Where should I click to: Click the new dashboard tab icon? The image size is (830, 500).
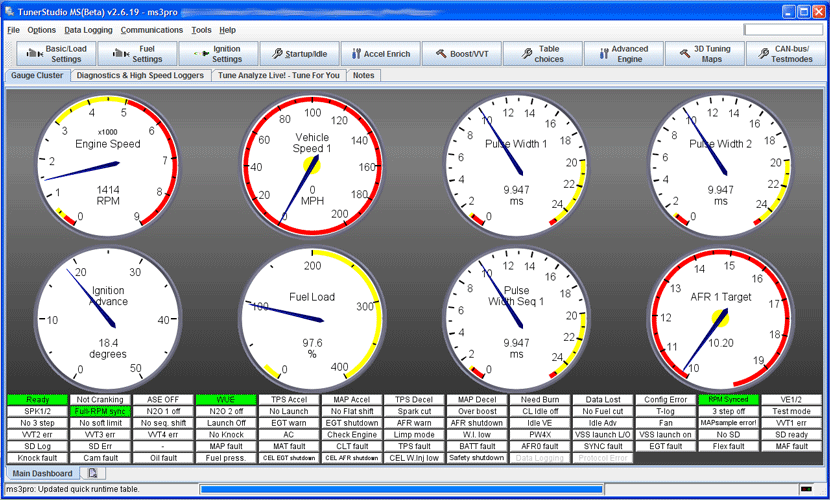point(91,473)
